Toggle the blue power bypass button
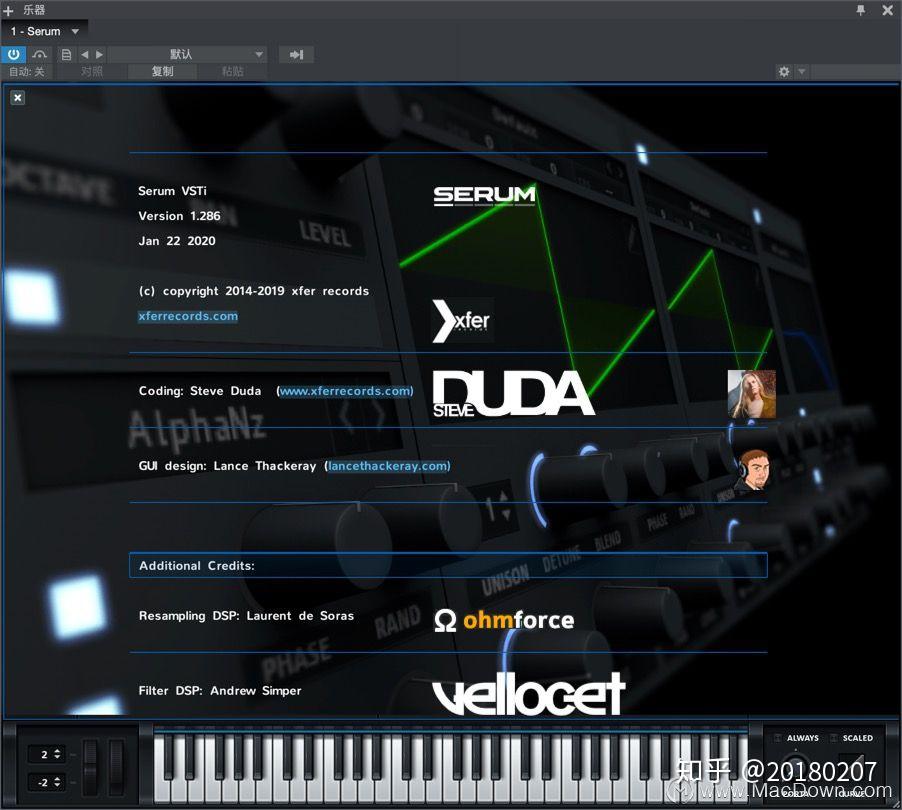902x810 pixels. click(13, 55)
